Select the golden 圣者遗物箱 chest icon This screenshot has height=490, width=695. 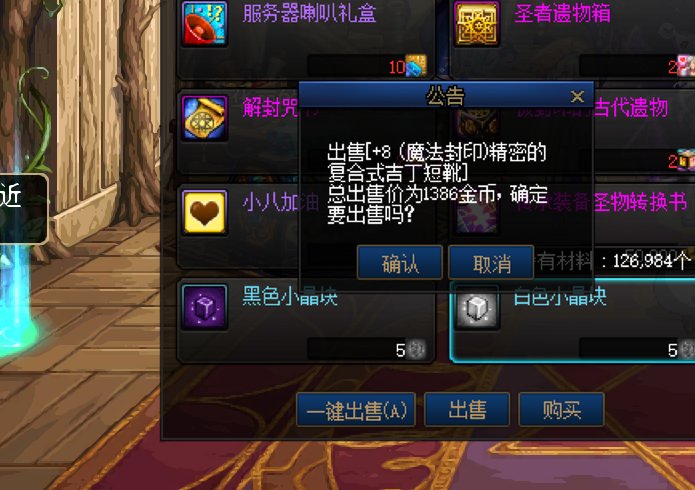[x=477, y=24]
